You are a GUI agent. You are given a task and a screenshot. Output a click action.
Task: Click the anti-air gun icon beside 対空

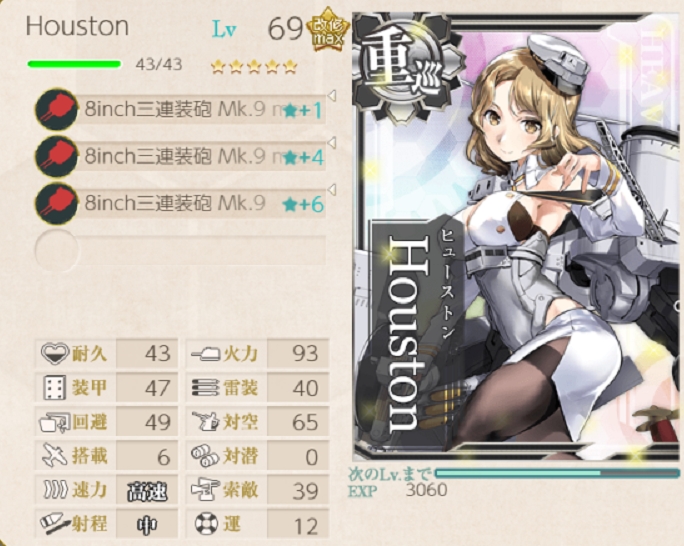pyautogui.click(x=205, y=422)
